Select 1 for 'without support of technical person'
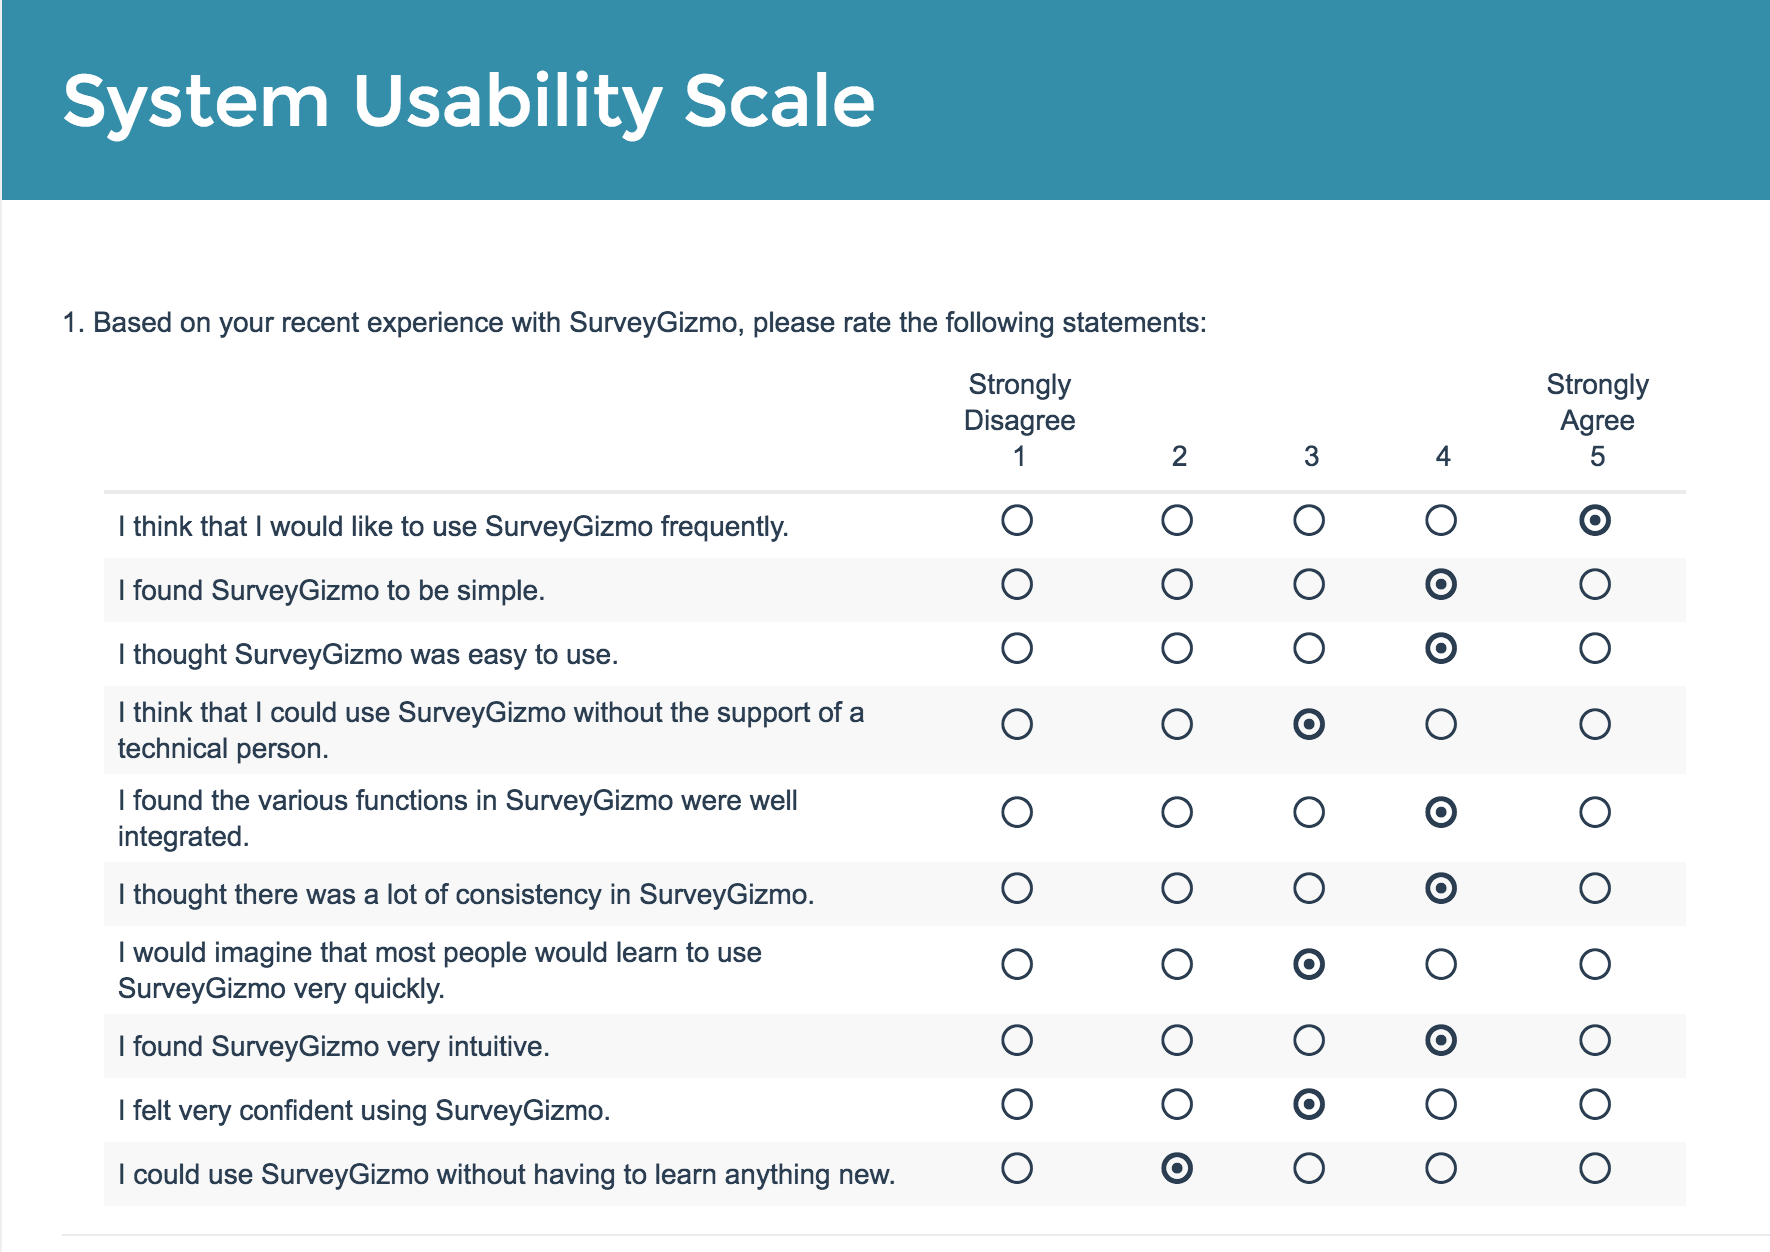 (x=1017, y=724)
